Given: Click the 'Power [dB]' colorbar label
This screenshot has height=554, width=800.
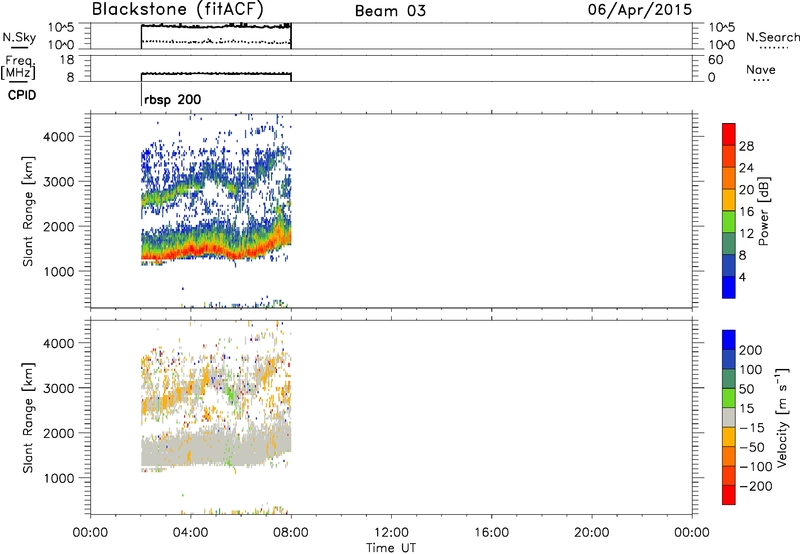Looking at the screenshot, I should pos(763,211).
